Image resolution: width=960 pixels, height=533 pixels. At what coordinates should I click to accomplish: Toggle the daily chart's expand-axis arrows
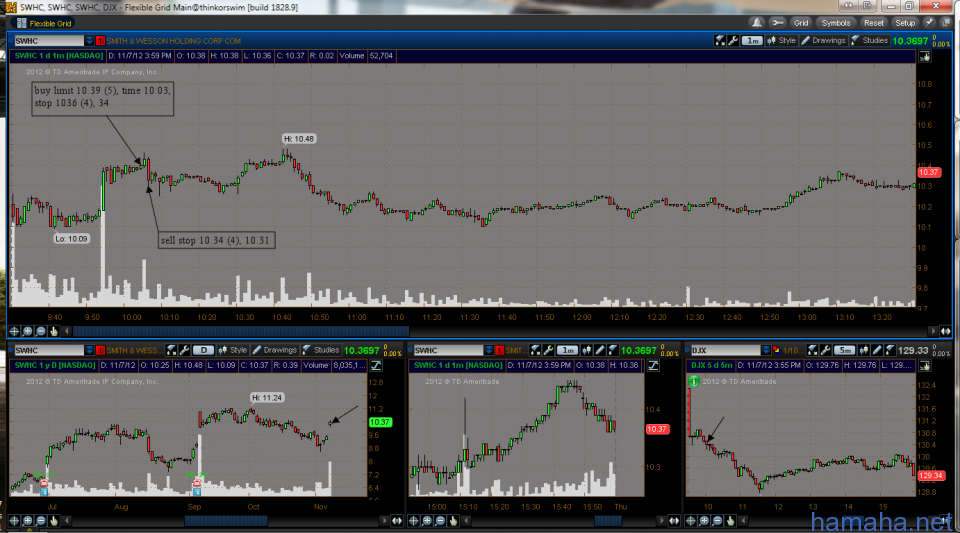coord(397,521)
